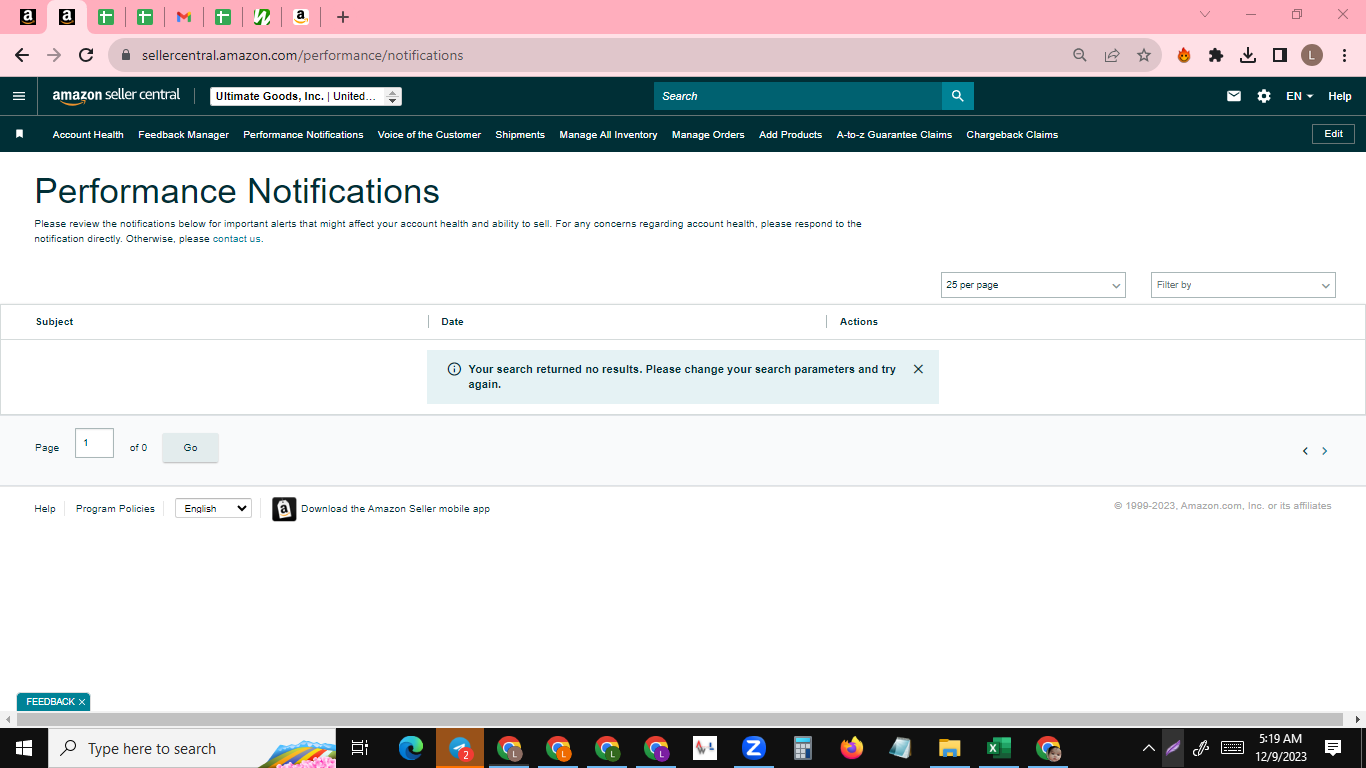Screen dimensions: 1366x768
Task: Open Program Policies footer link
Action: click(x=115, y=509)
